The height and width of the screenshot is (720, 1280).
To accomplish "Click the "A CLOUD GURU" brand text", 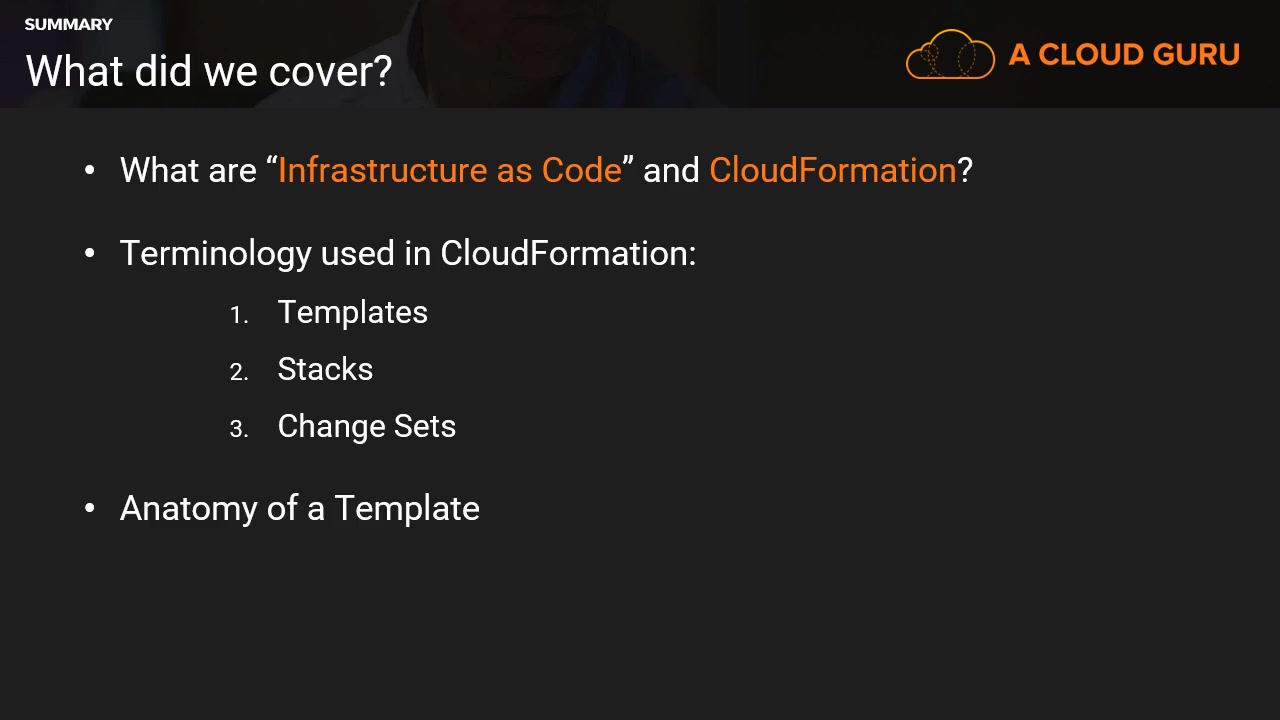I will click(x=1124, y=55).
